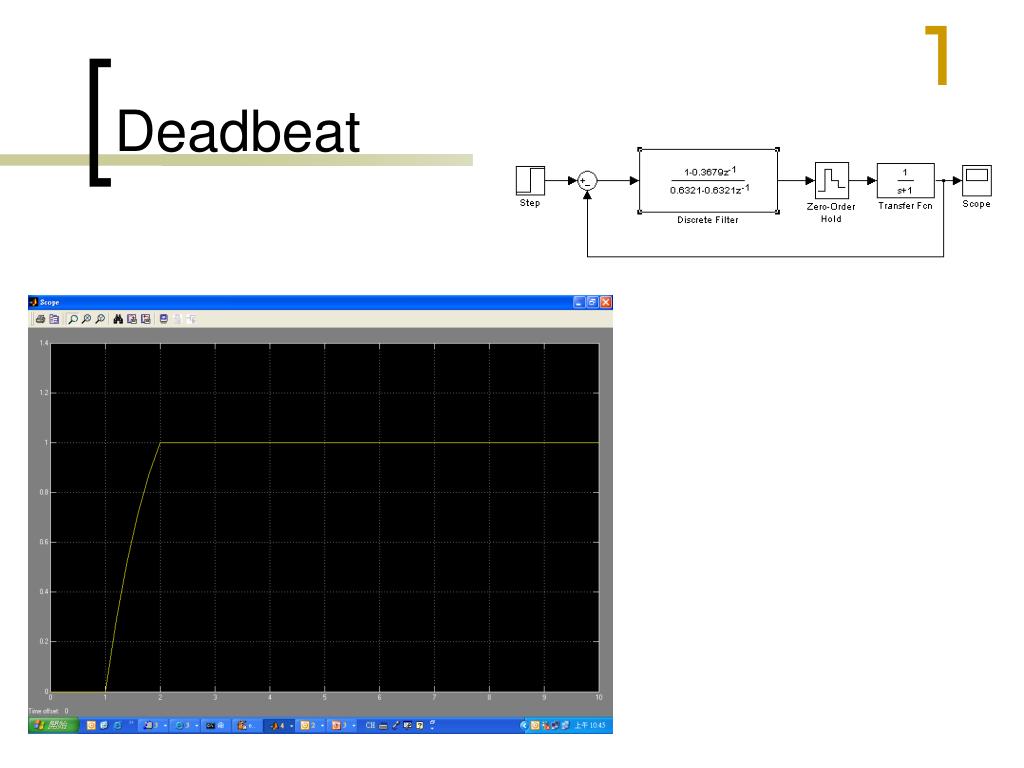Click the Print icon in Scope toolbar
1024x768 pixels.
click(x=40, y=319)
